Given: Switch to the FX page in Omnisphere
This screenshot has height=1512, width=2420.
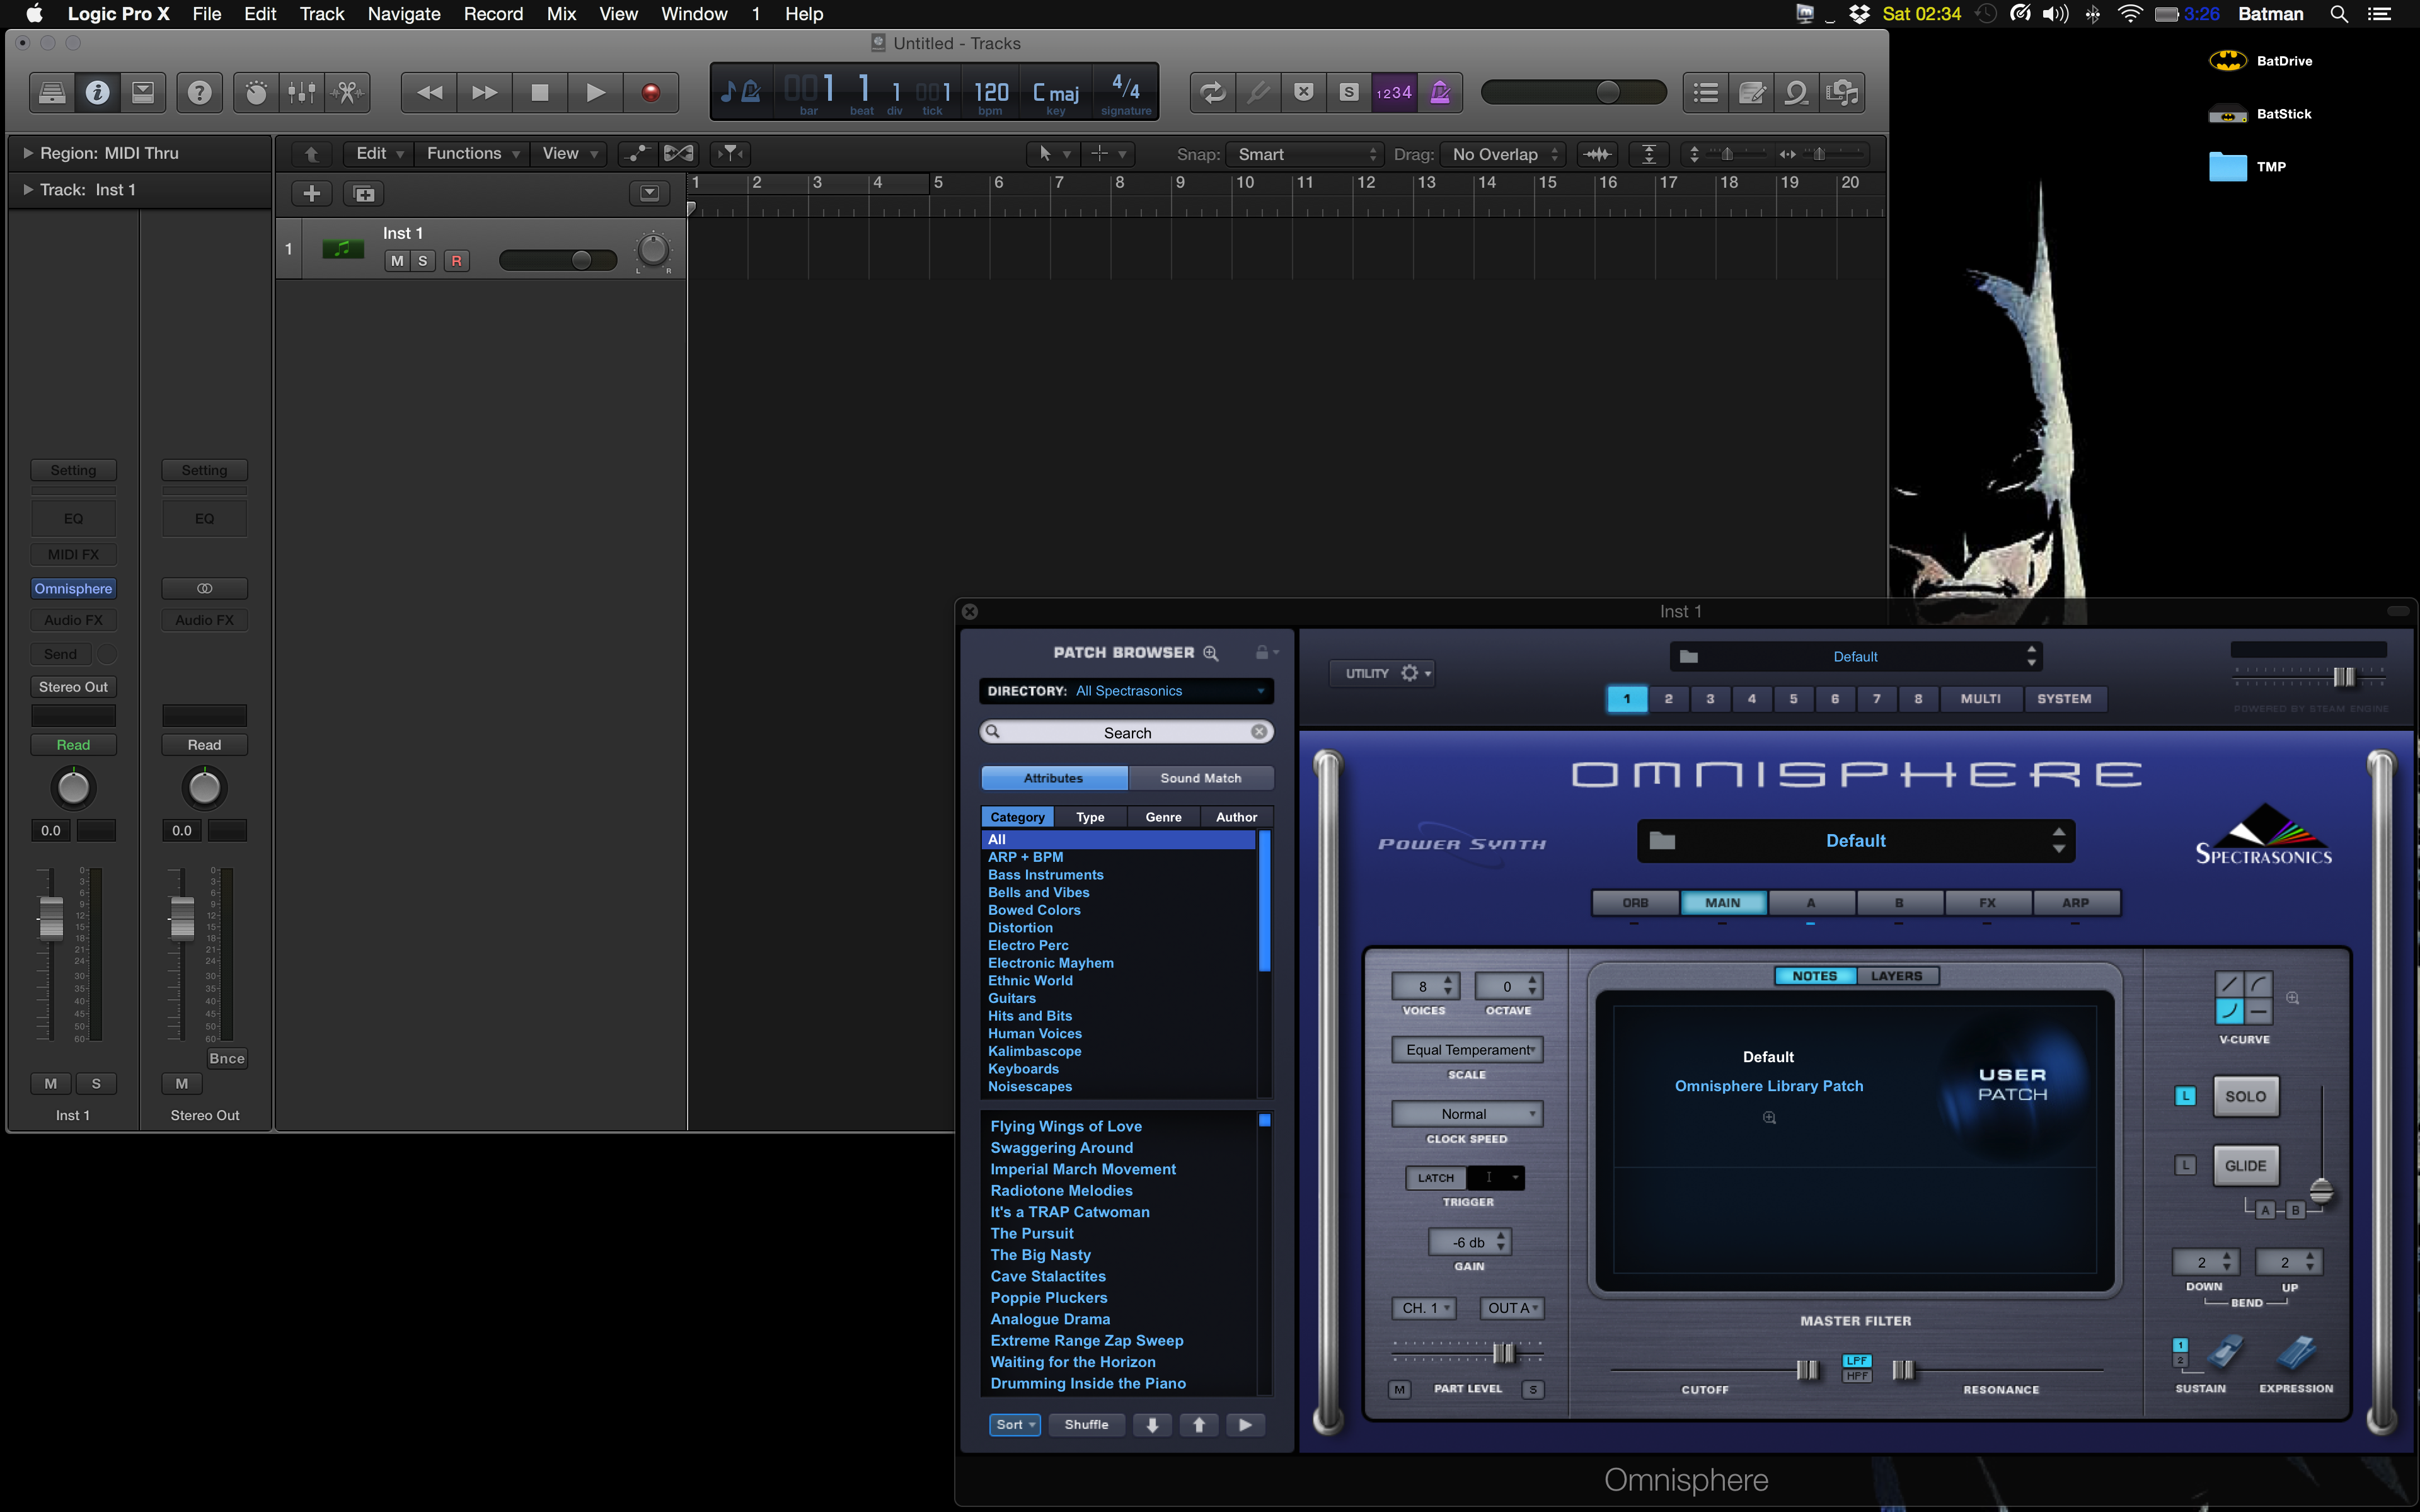Looking at the screenshot, I should tap(1987, 902).
